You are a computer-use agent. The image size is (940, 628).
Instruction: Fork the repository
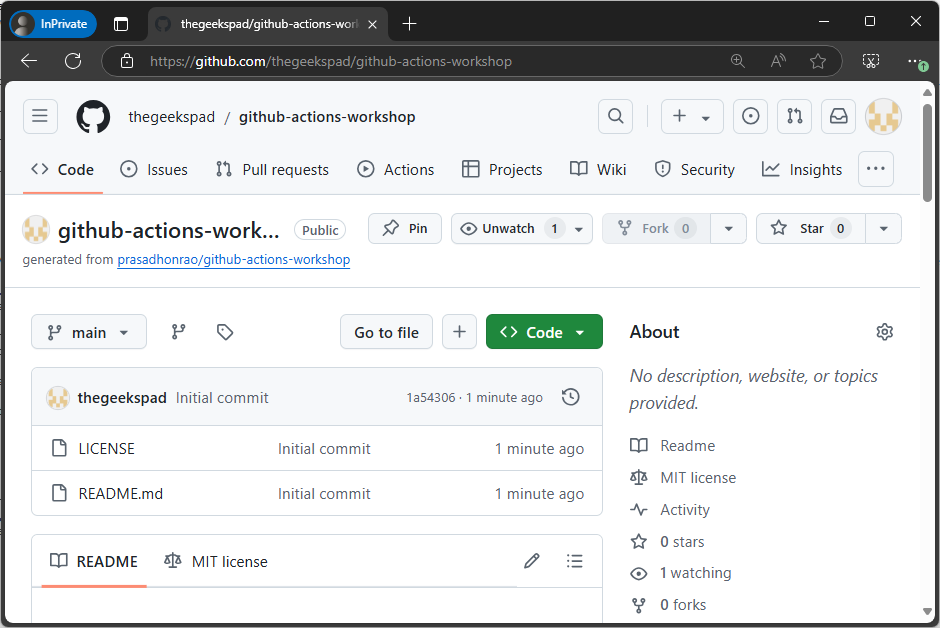[656, 229]
